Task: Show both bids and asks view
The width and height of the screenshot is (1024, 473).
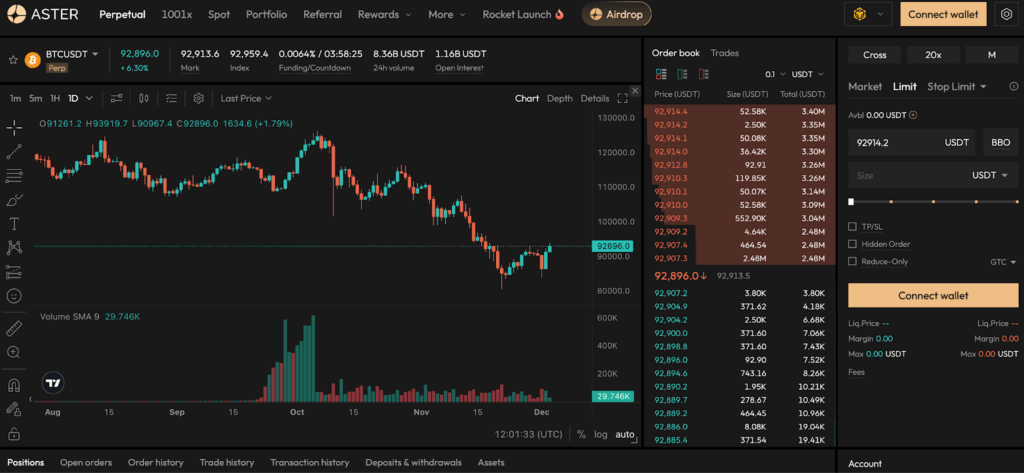Action: (x=661, y=74)
